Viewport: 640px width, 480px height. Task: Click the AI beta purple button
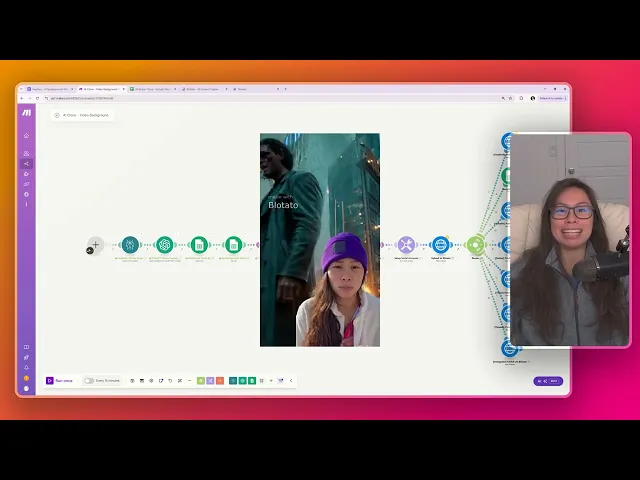(548, 381)
